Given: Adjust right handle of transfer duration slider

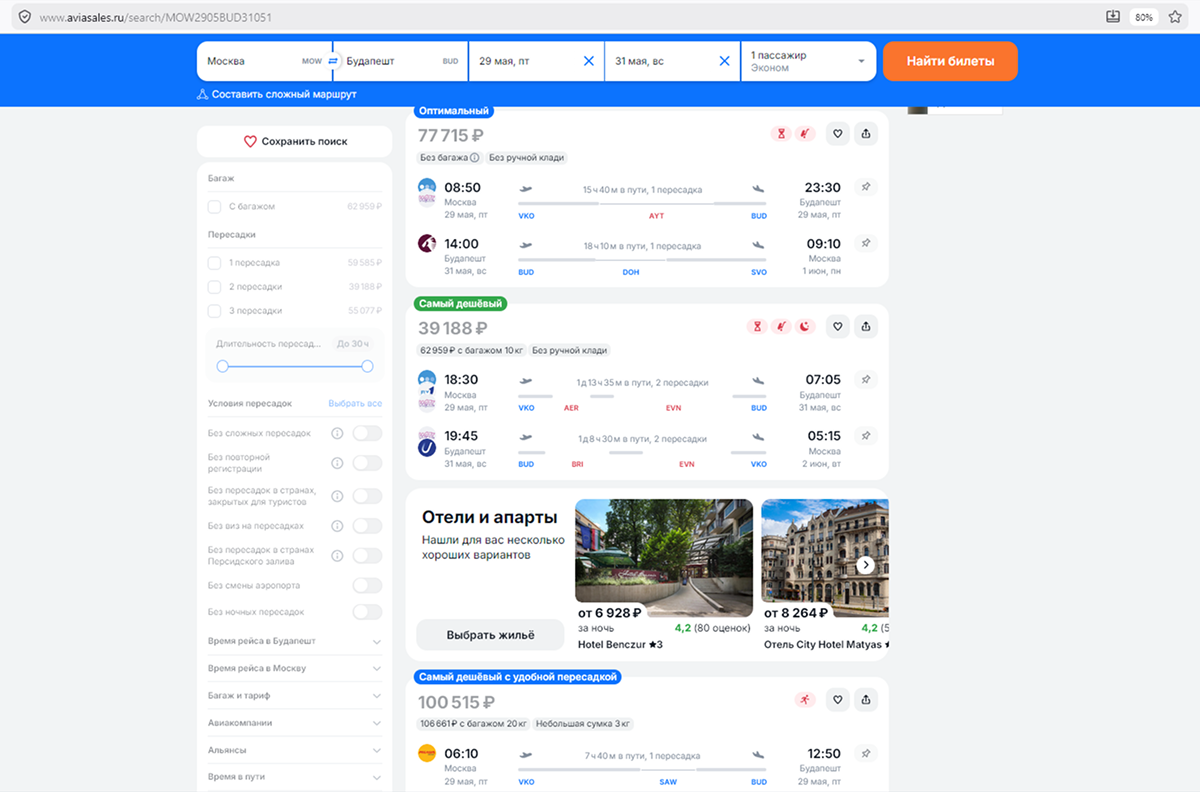Looking at the screenshot, I should coord(367,367).
